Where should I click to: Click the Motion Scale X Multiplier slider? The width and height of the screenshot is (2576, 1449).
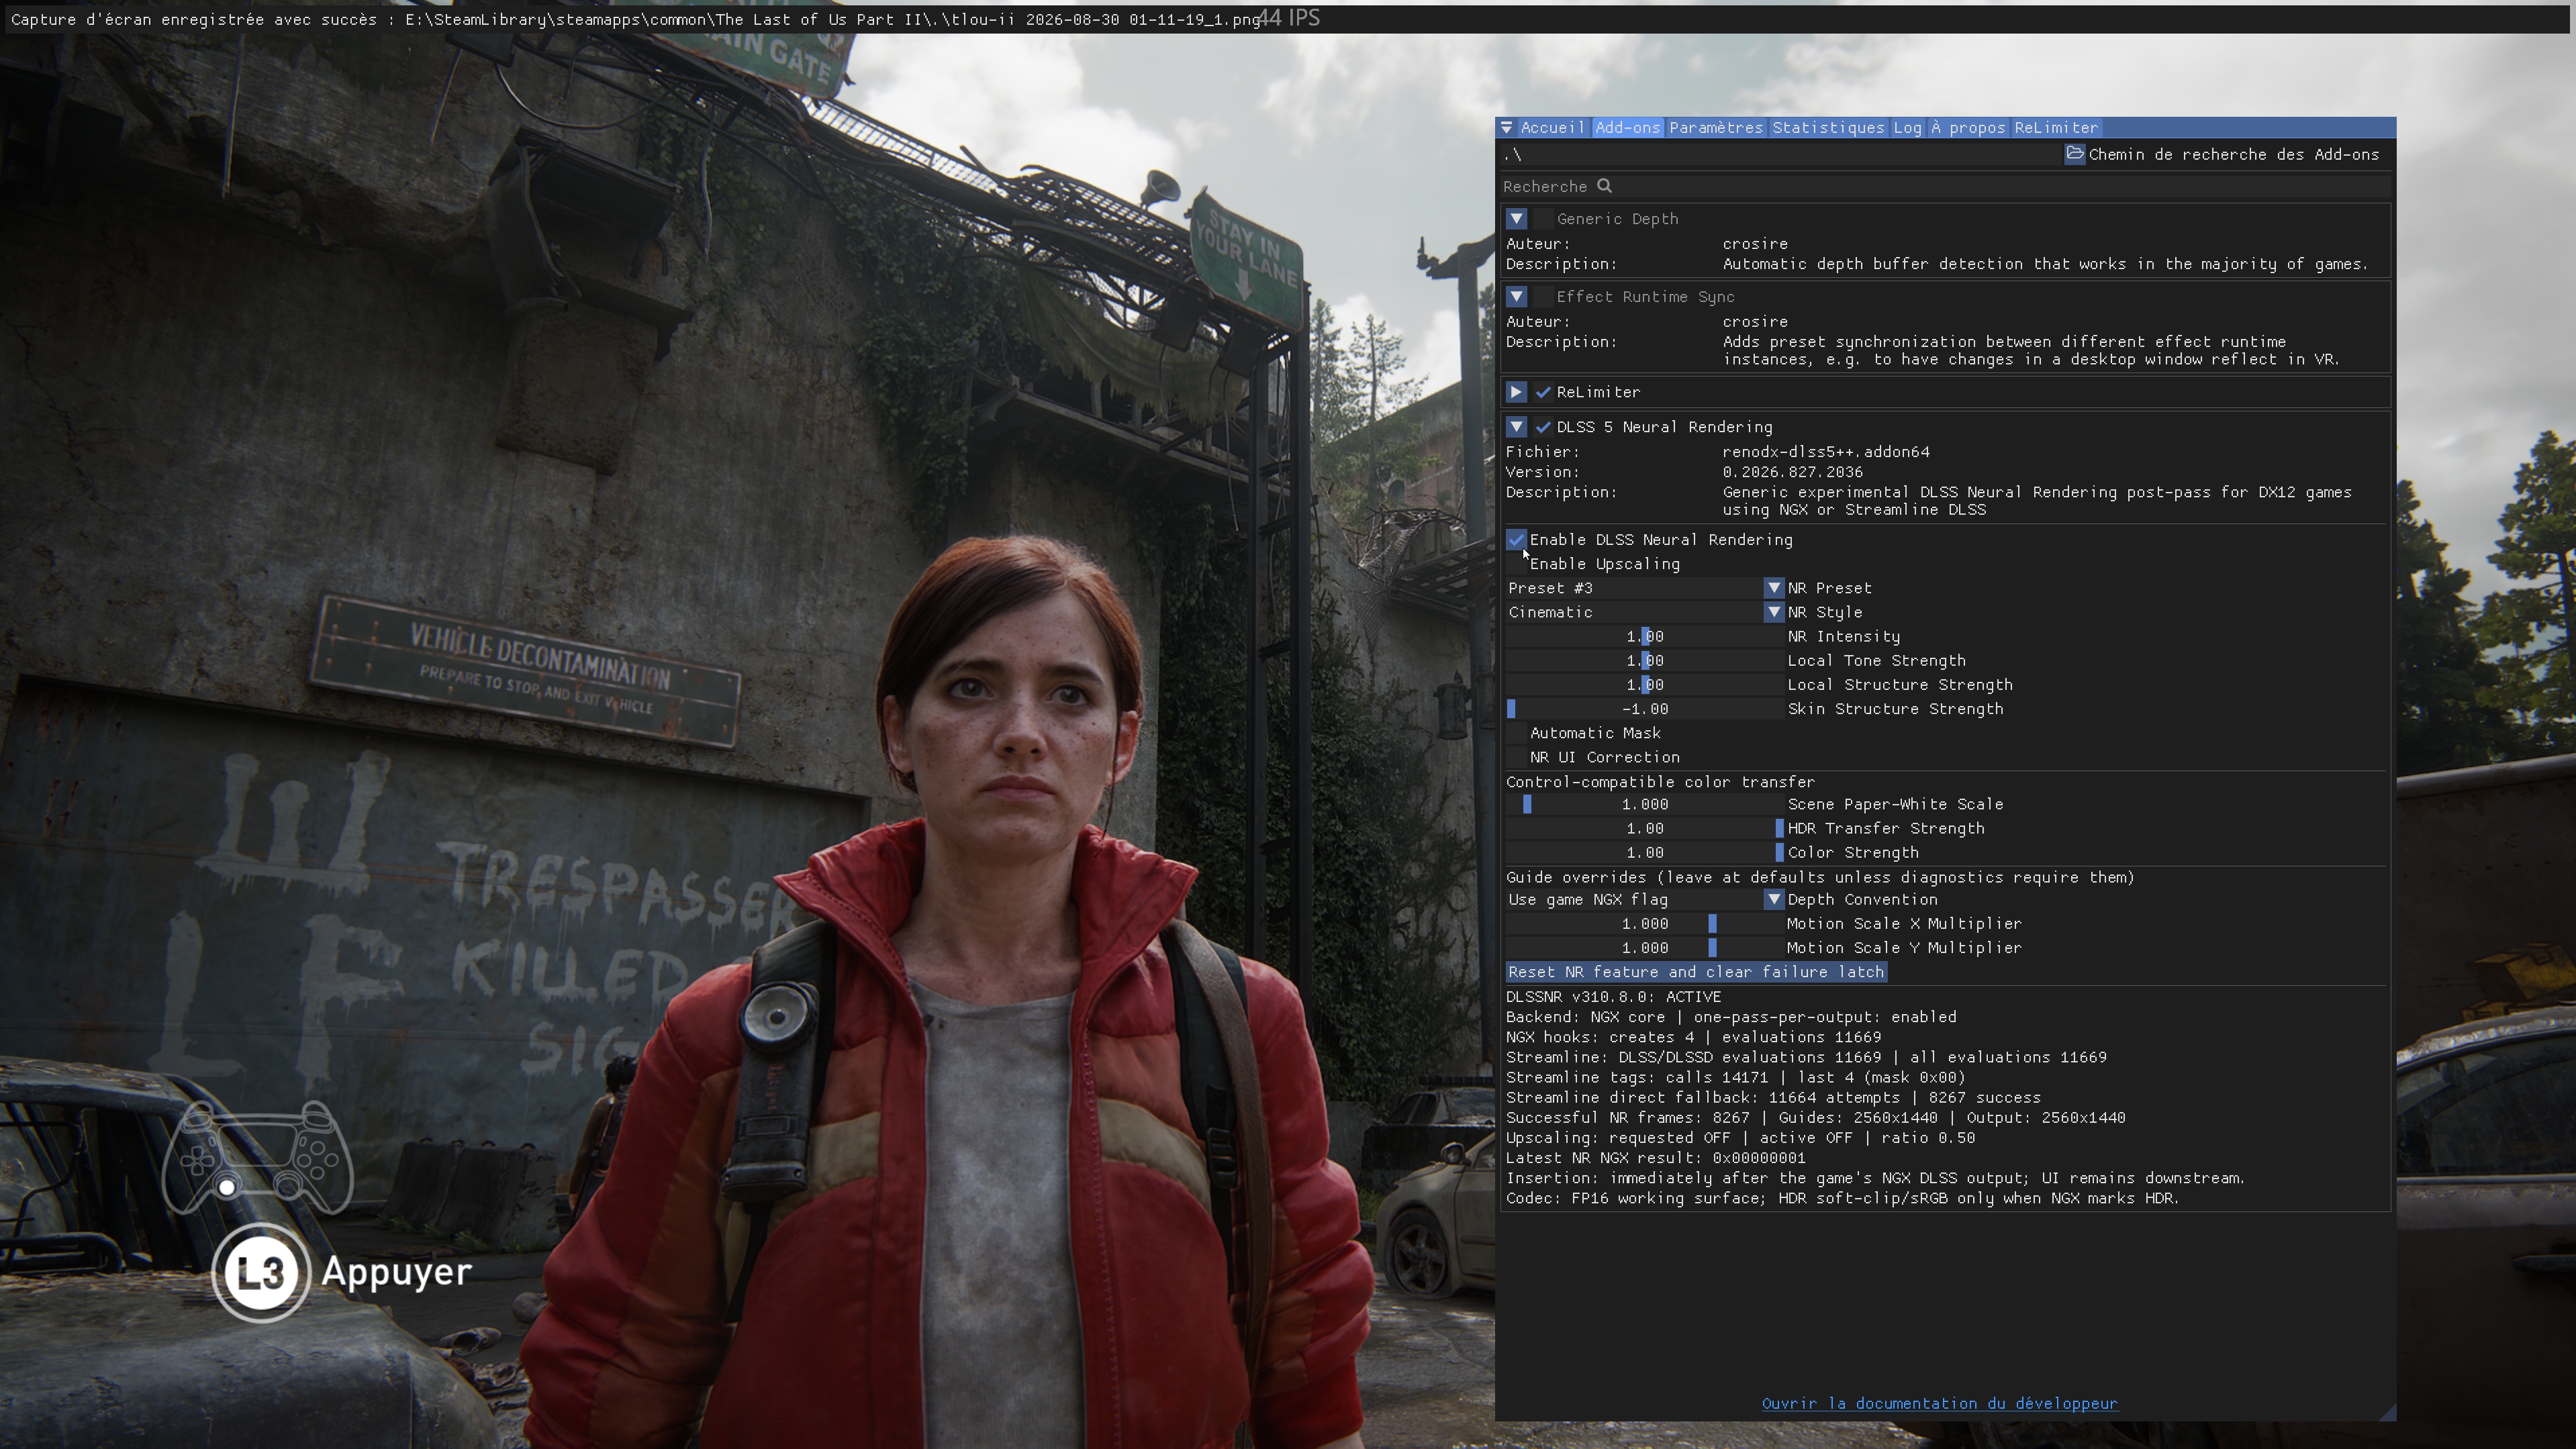click(1645, 924)
